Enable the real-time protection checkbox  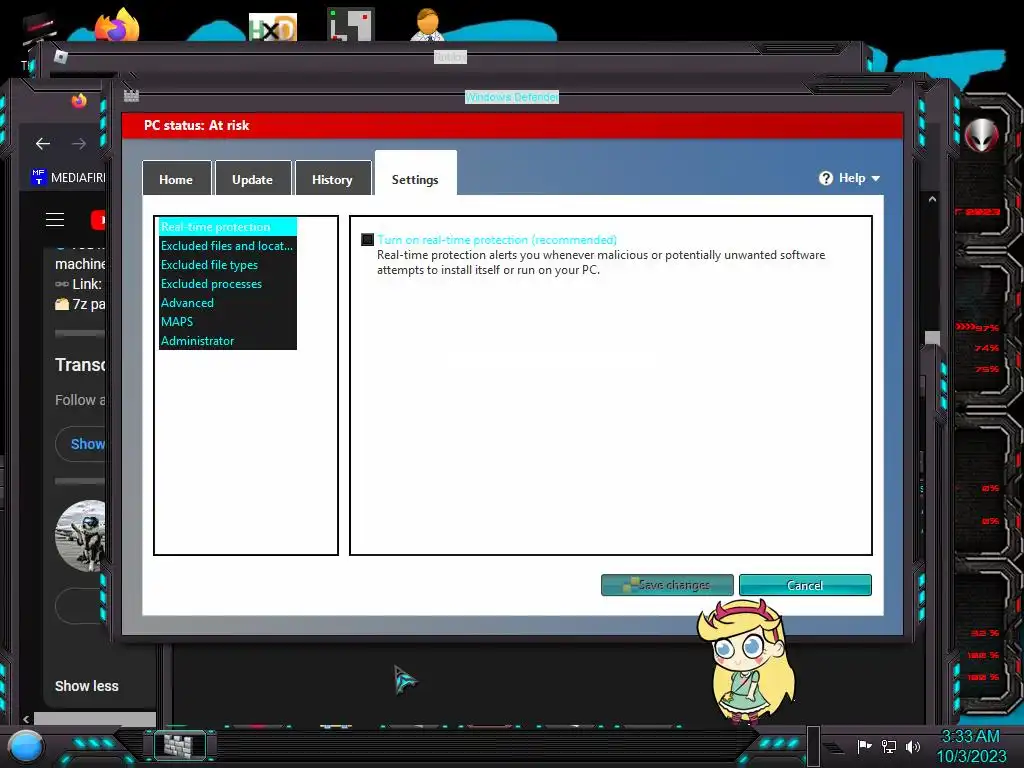pos(368,240)
